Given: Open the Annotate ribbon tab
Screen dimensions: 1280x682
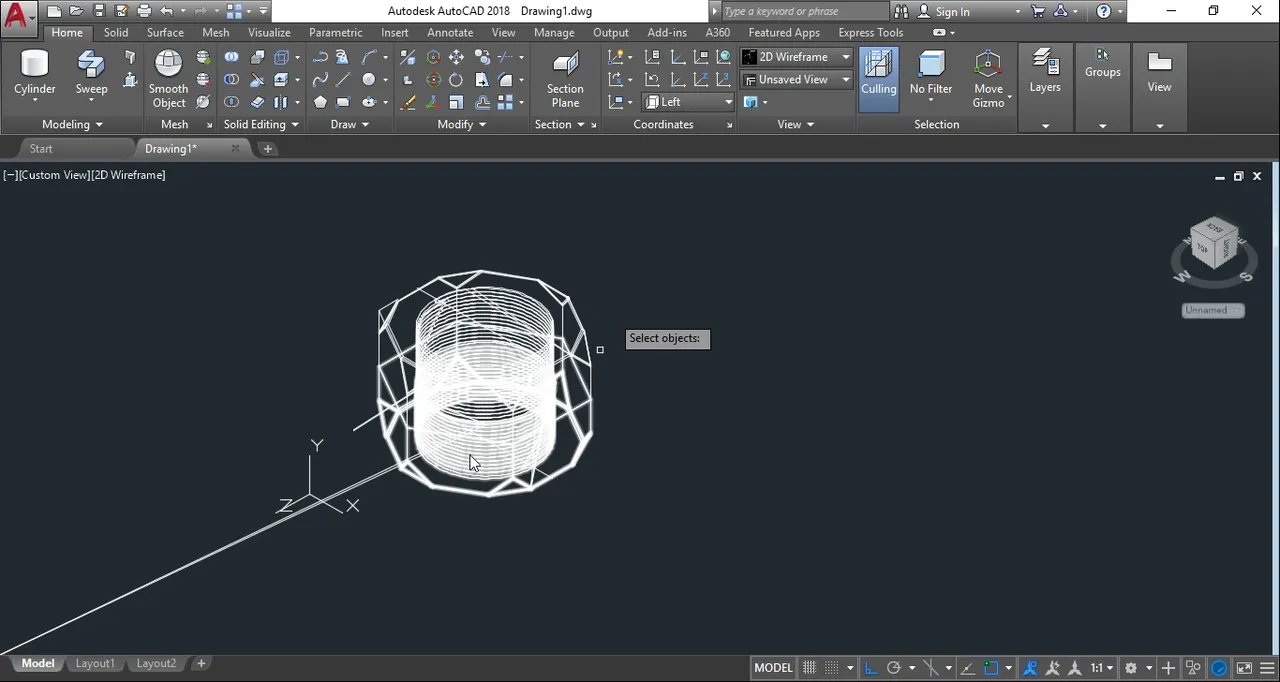Looking at the screenshot, I should (x=450, y=32).
